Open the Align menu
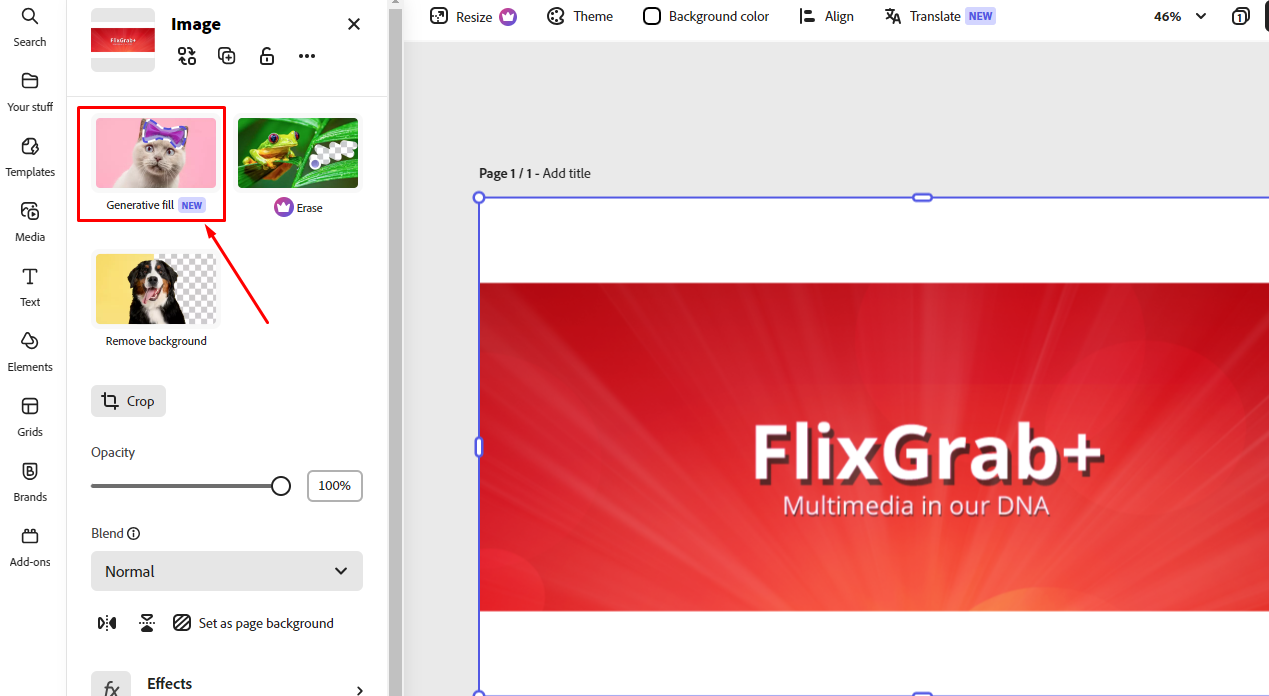The width and height of the screenshot is (1269, 696). (x=826, y=17)
